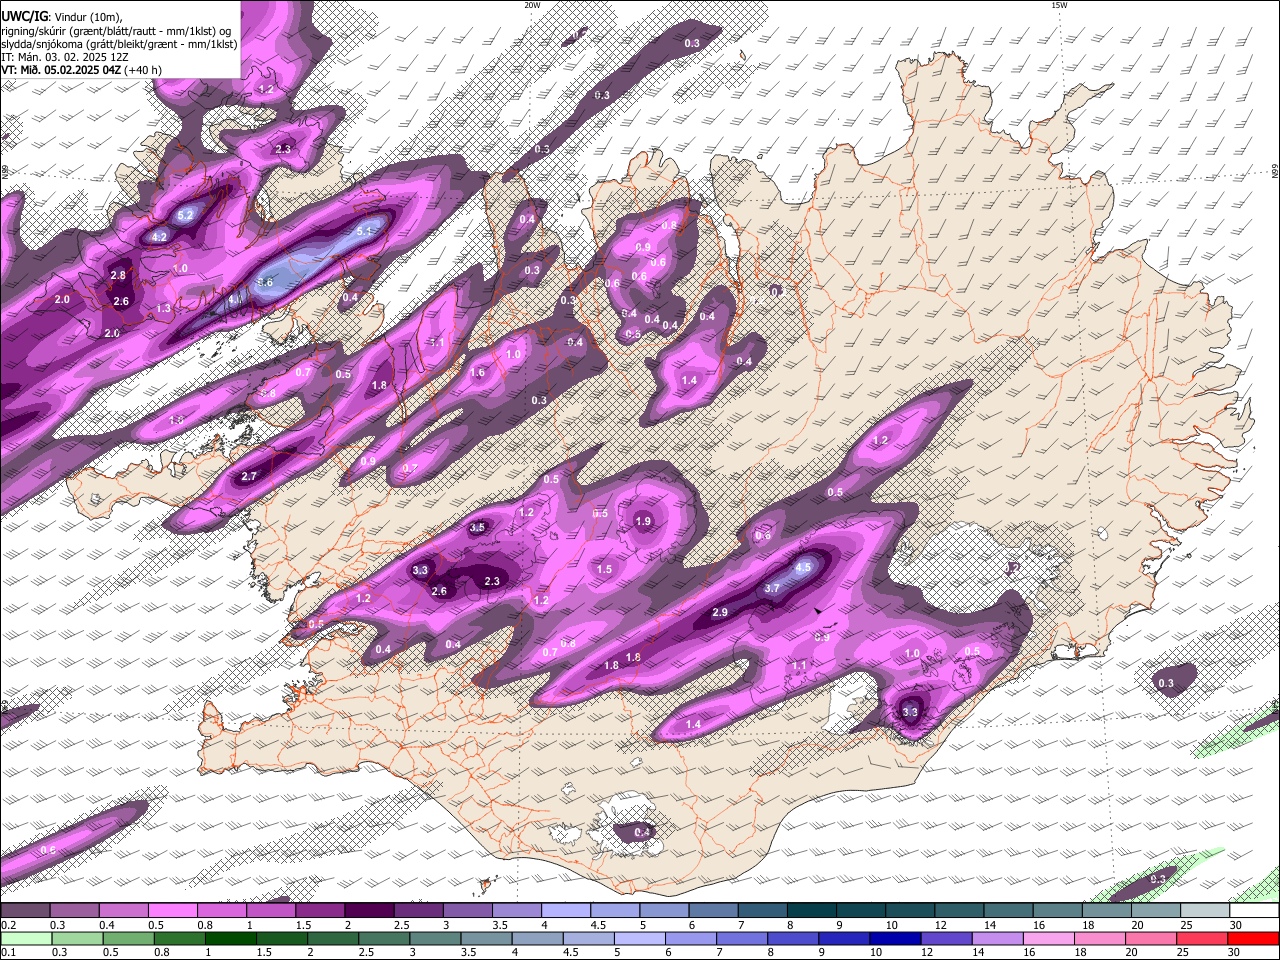Screen dimensions: 1280x960
Task: Click the '0.1' legend label
Action: pyautogui.click(x=8, y=952)
